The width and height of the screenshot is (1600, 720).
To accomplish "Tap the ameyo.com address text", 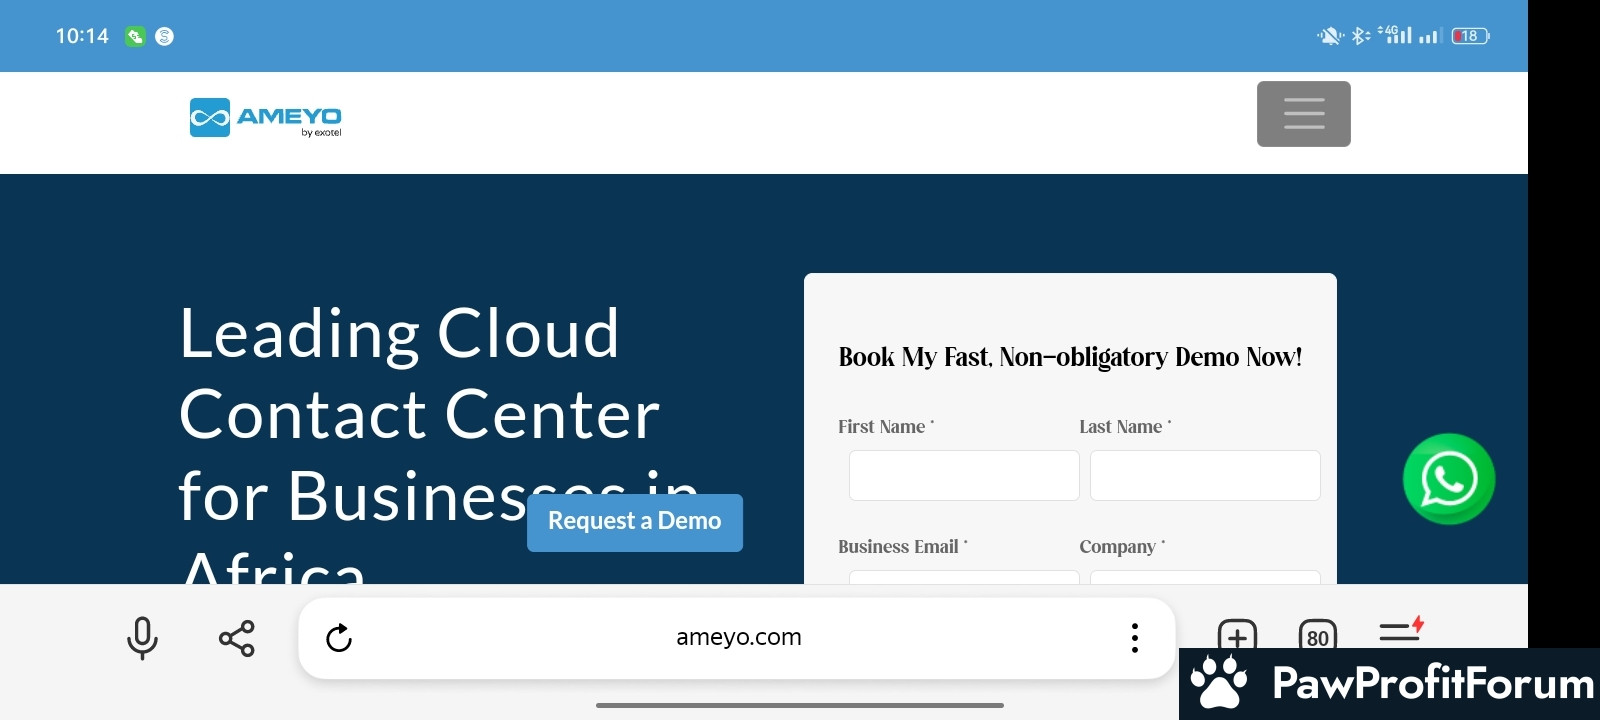I will click(x=738, y=637).
